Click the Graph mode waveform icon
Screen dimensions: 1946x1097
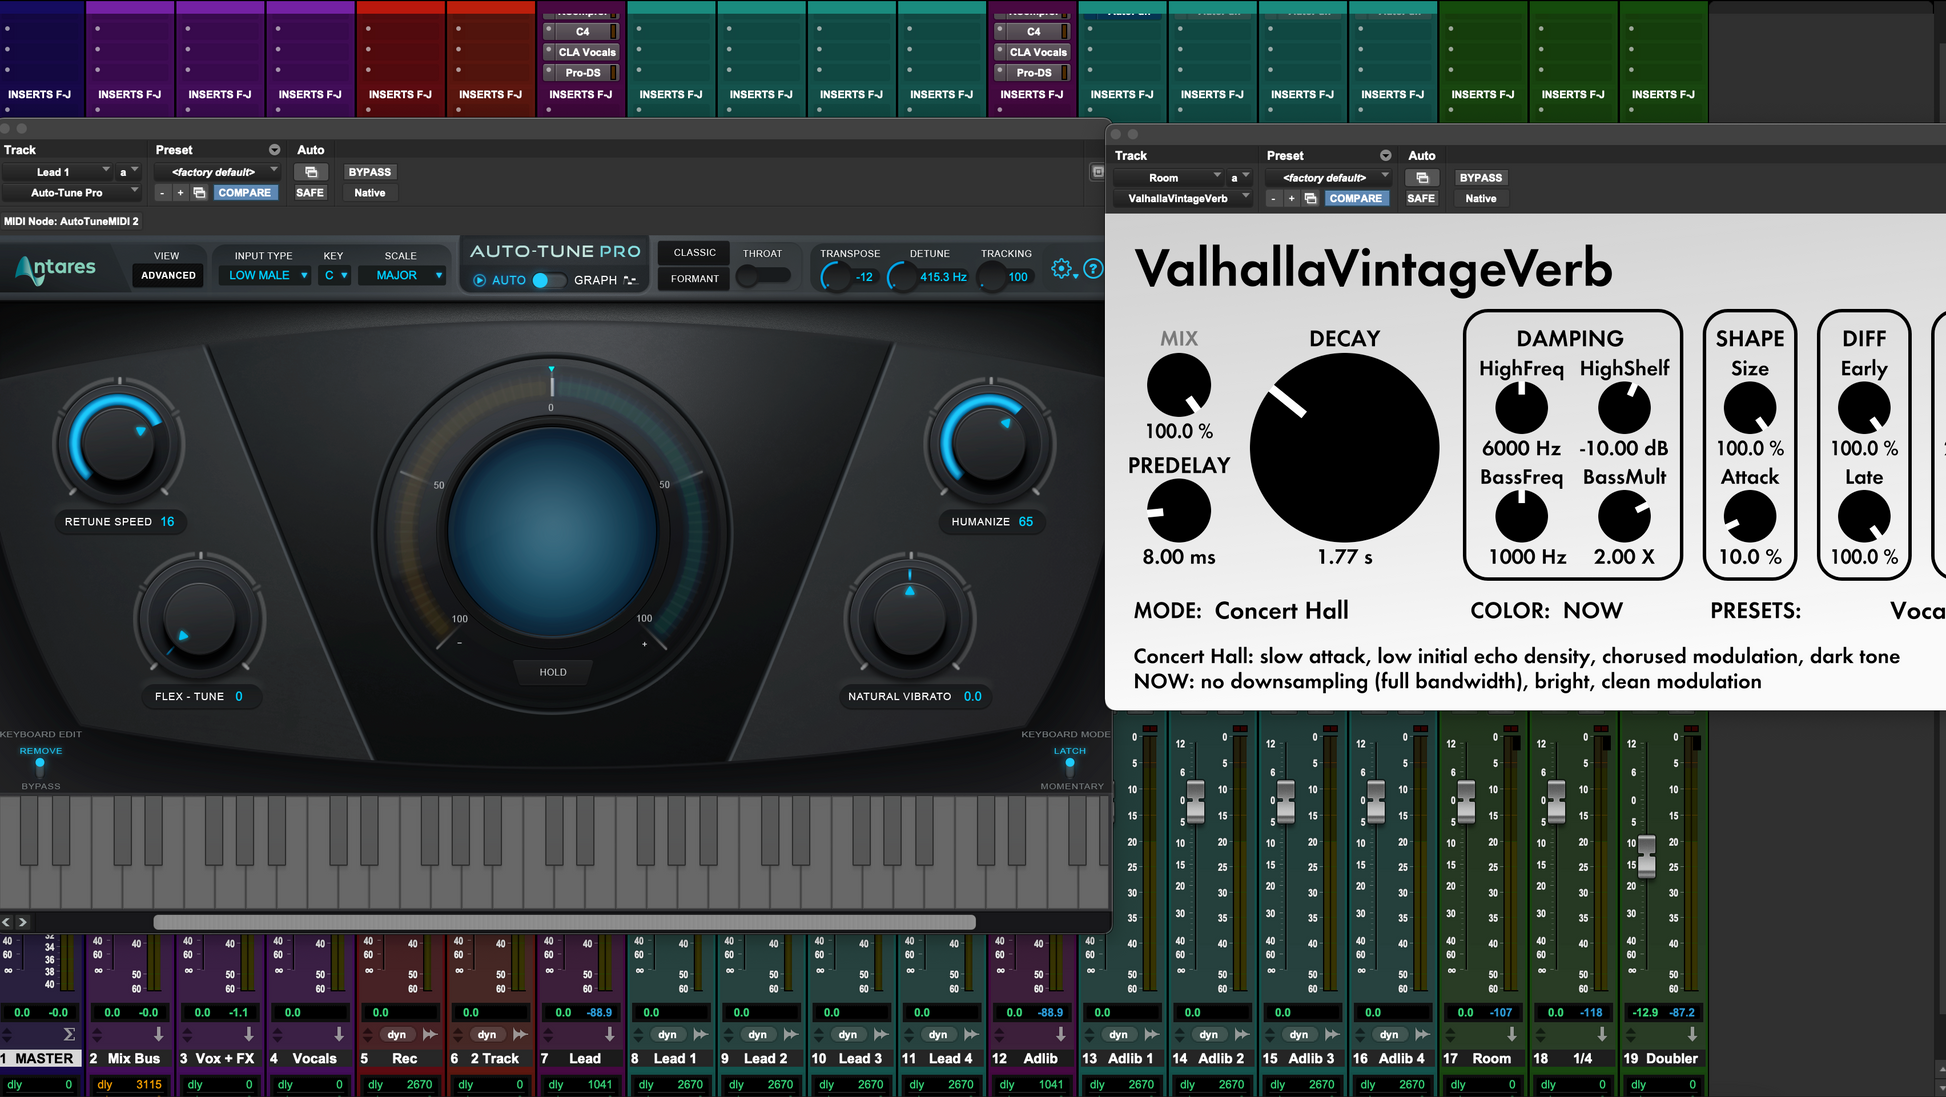[x=630, y=280]
